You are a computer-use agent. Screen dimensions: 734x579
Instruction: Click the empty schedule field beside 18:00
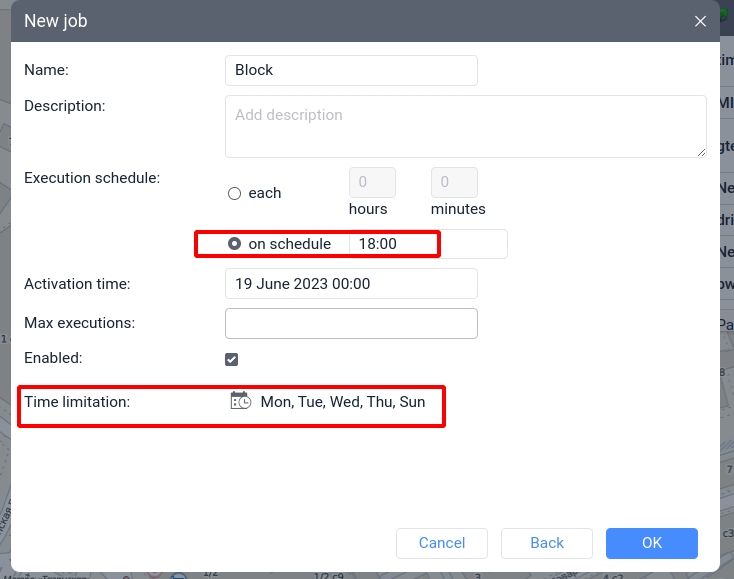472,244
